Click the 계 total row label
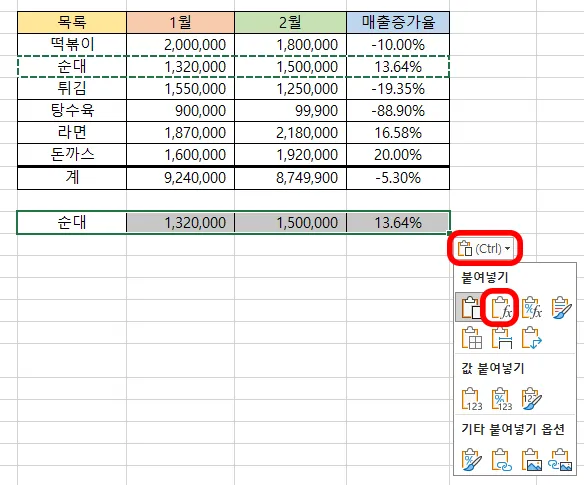Viewport: 584px width, 485px height. coord(72,178)
